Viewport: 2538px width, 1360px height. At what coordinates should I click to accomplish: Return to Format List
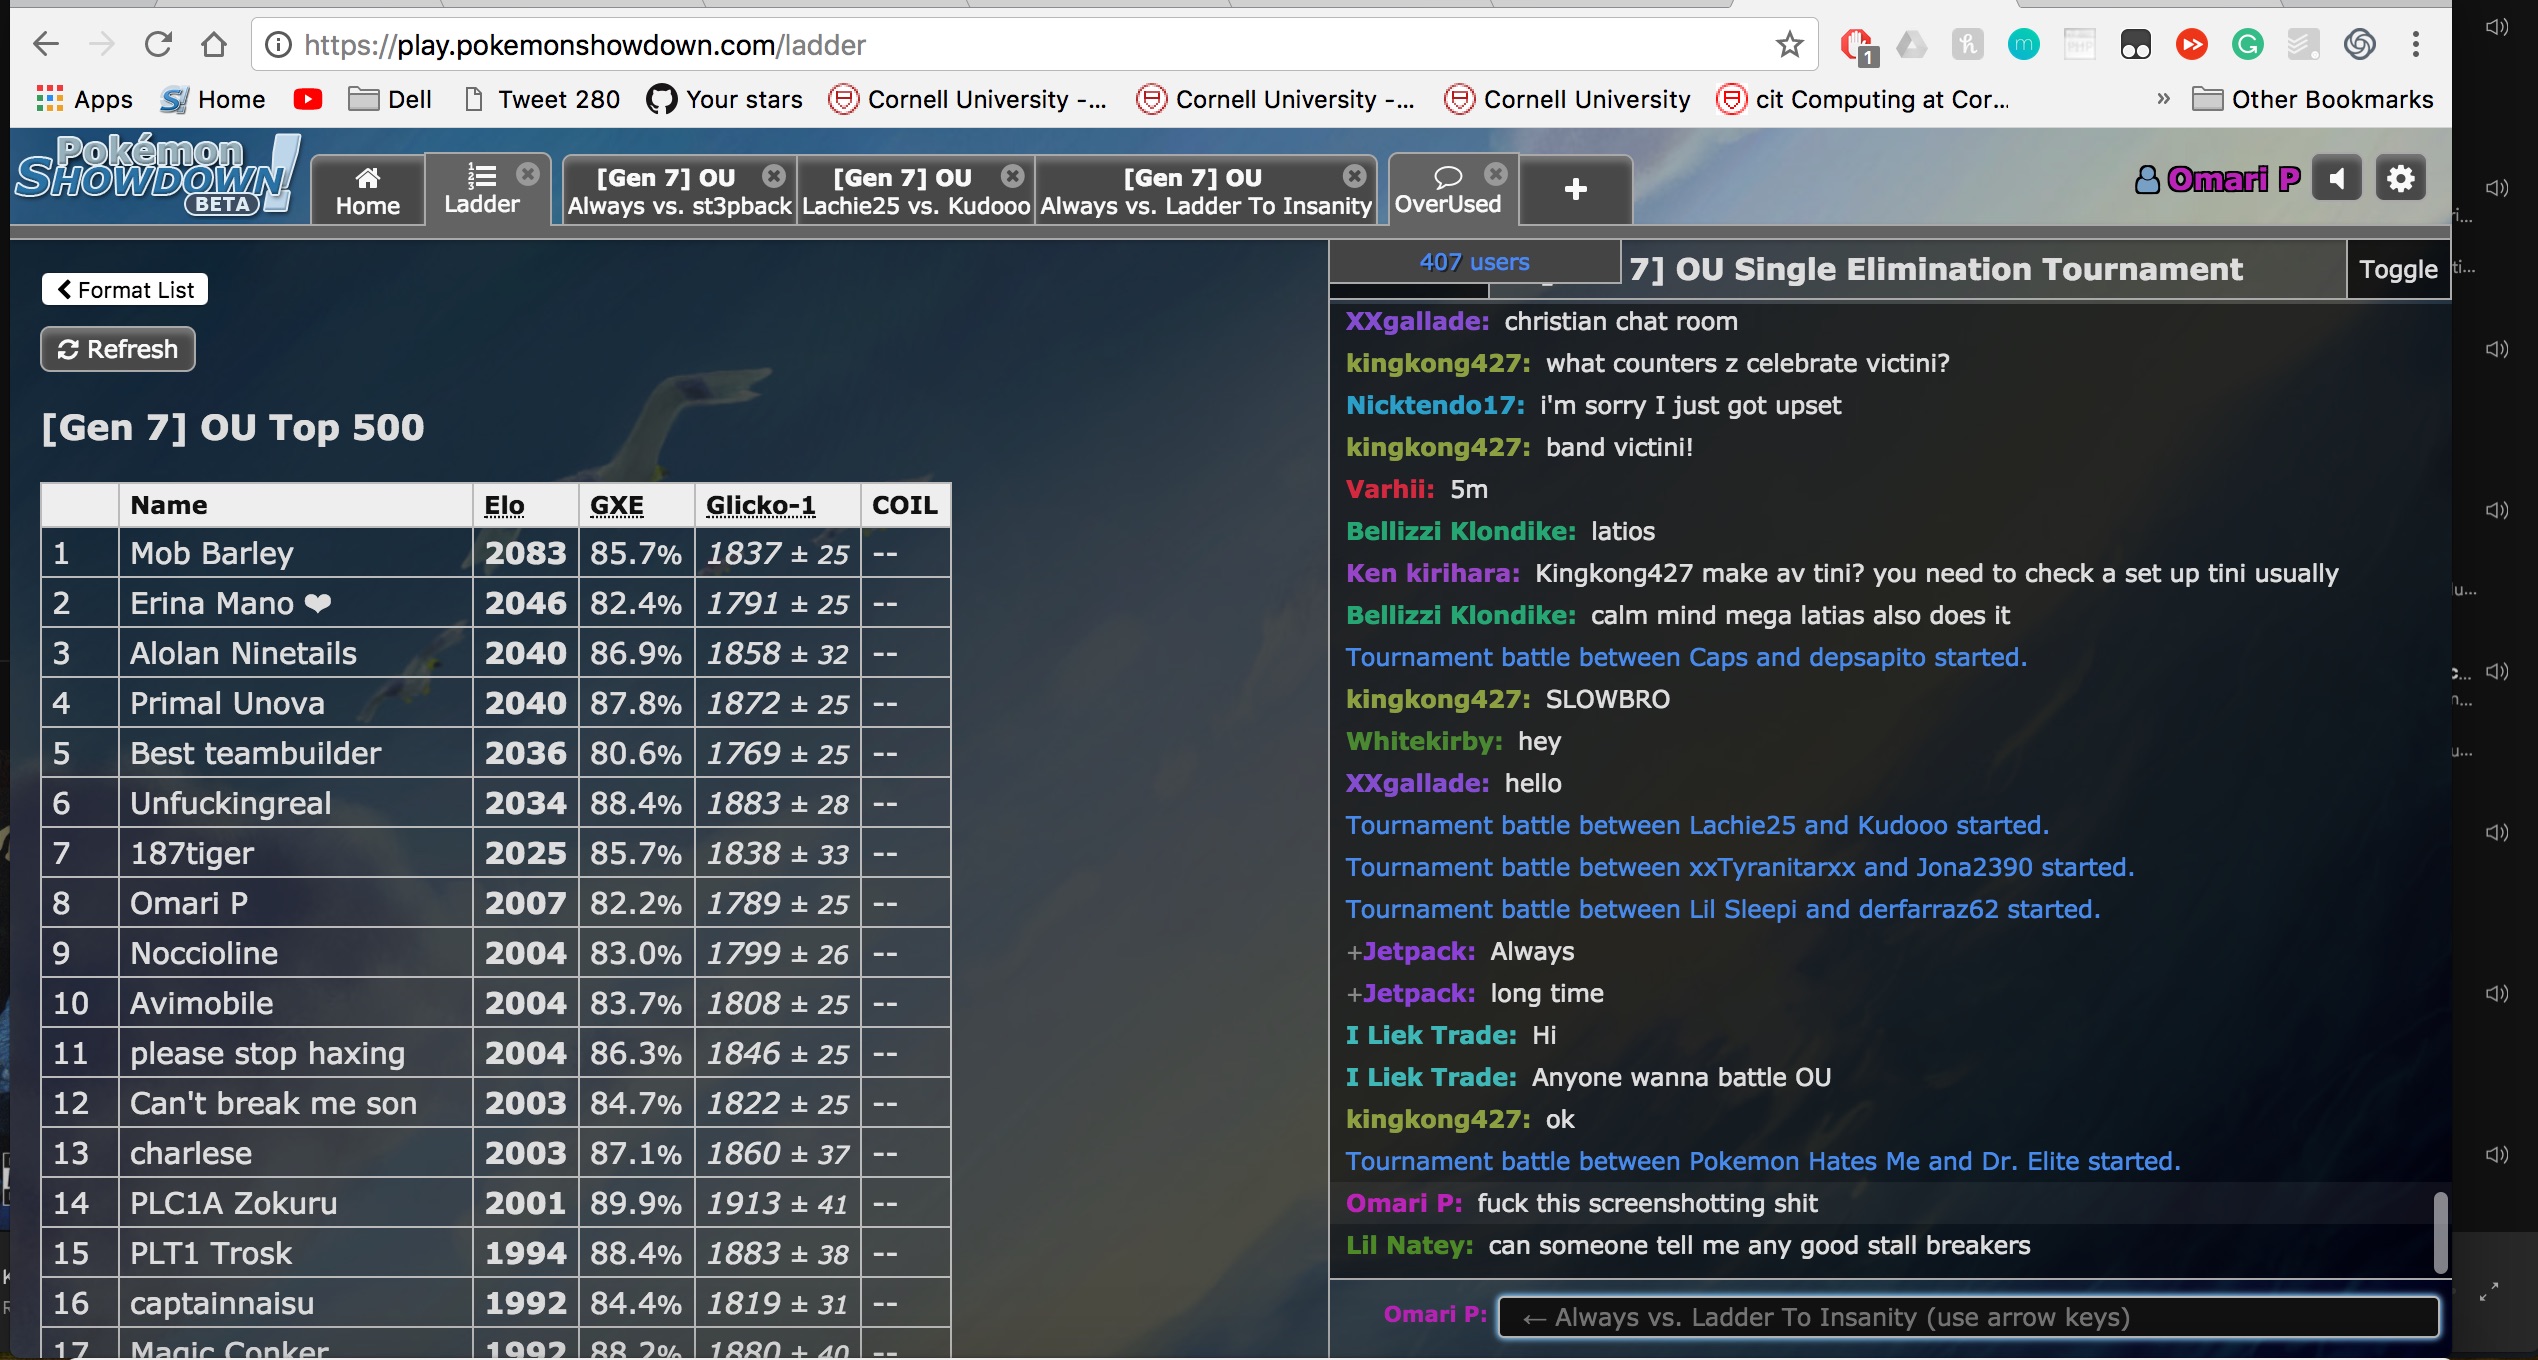coord(125,290)
